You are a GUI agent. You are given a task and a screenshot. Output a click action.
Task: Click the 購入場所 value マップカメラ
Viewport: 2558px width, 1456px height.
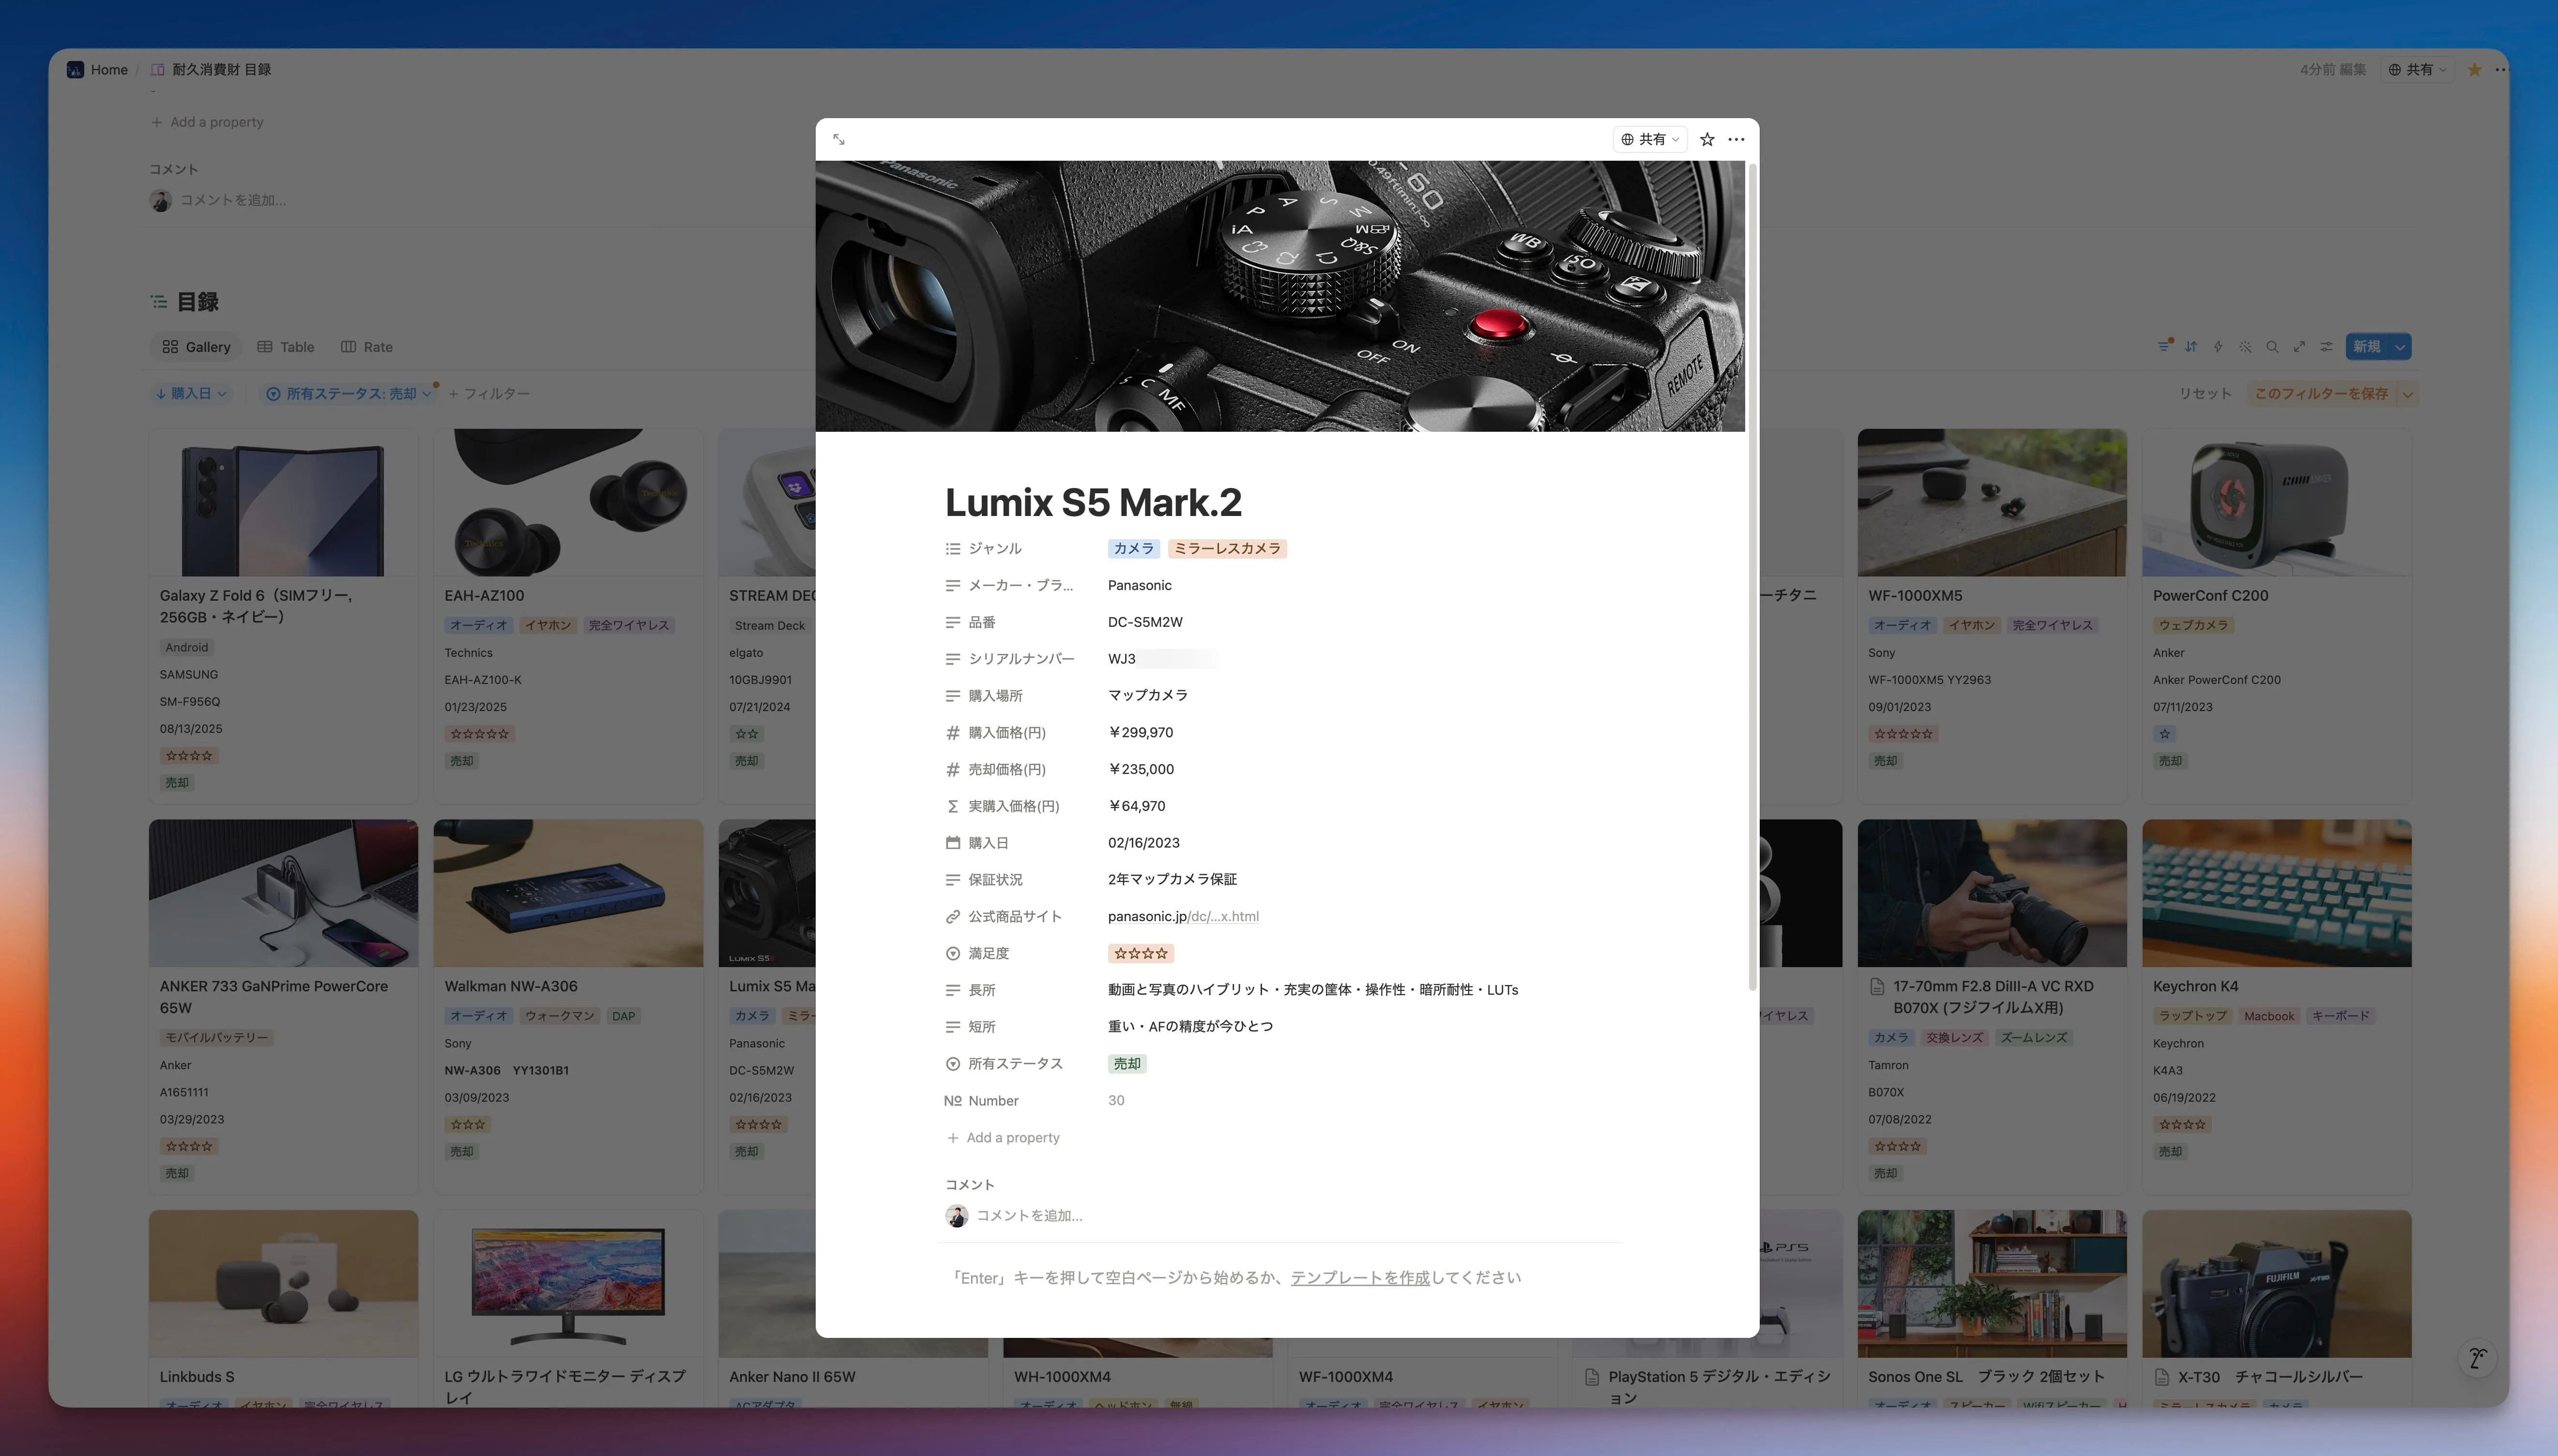[1148, 695]
